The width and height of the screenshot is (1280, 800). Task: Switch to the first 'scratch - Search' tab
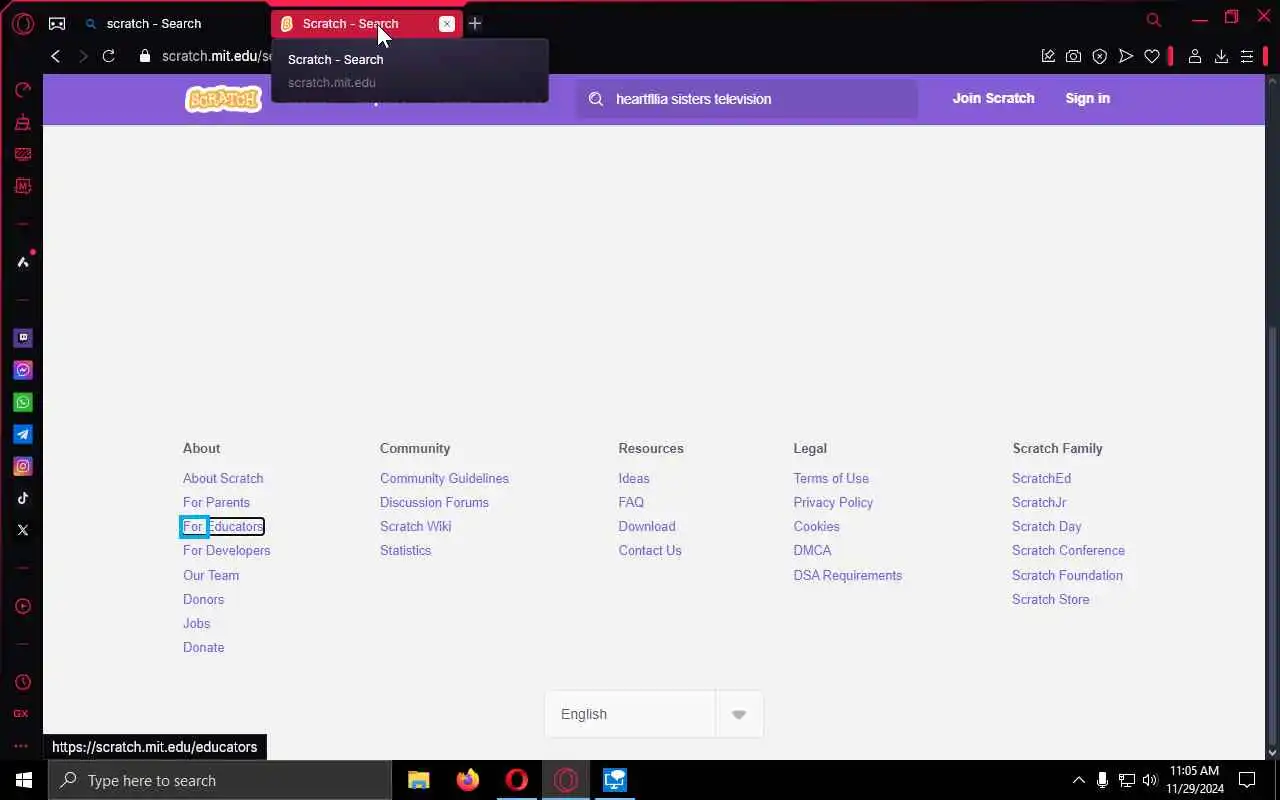[170, 23]
